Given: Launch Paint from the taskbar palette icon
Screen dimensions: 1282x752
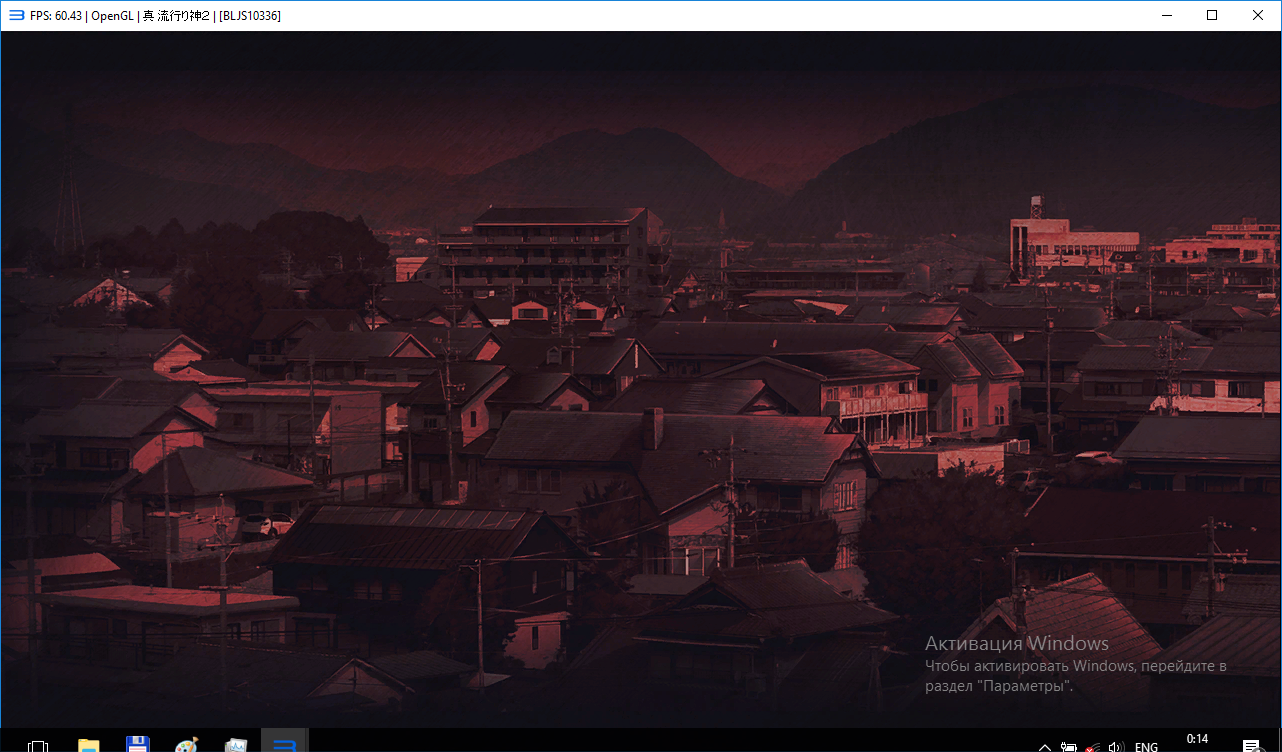Looking at the screenshot, I should tap(186, 744).
